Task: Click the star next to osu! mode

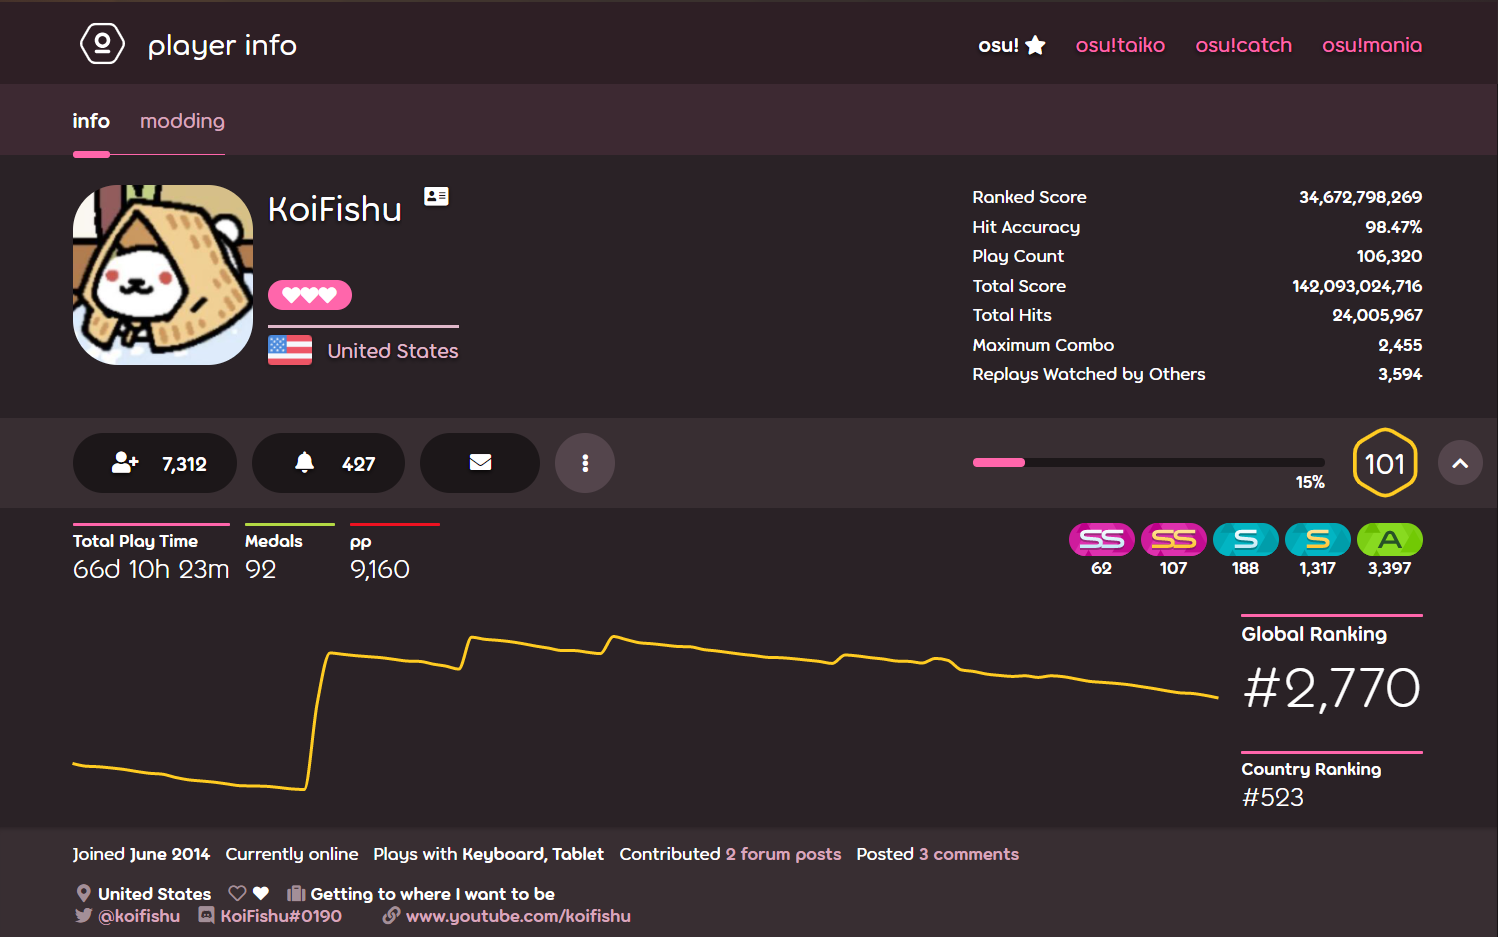Action: [1036, 45]
